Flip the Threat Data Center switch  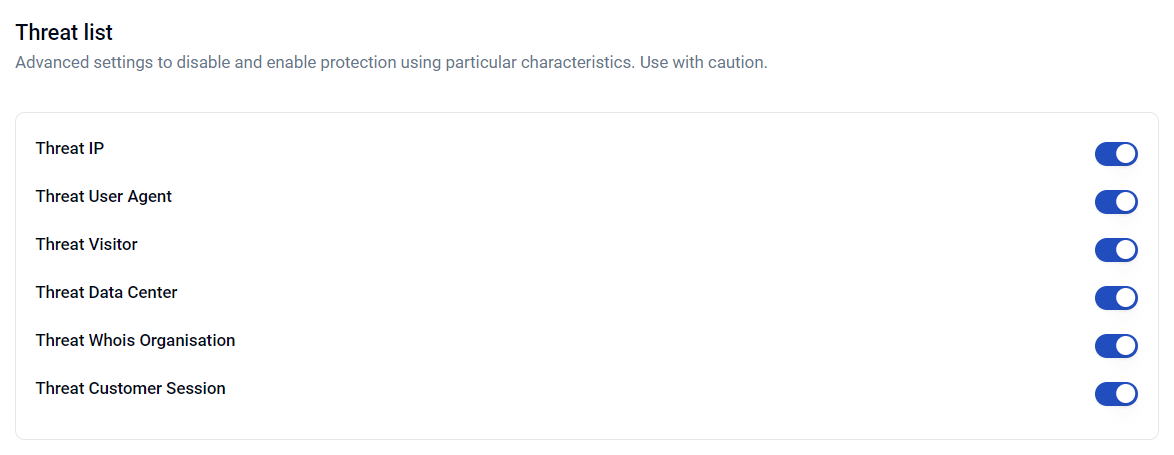[1116, 298]
